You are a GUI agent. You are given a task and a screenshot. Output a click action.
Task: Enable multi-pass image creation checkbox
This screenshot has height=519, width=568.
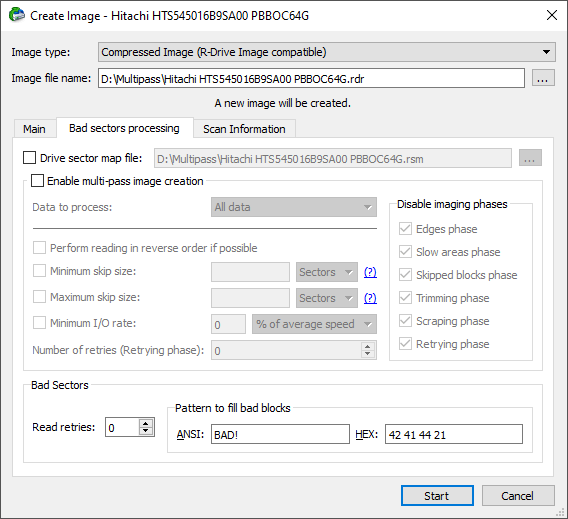(x=37, y=181)
